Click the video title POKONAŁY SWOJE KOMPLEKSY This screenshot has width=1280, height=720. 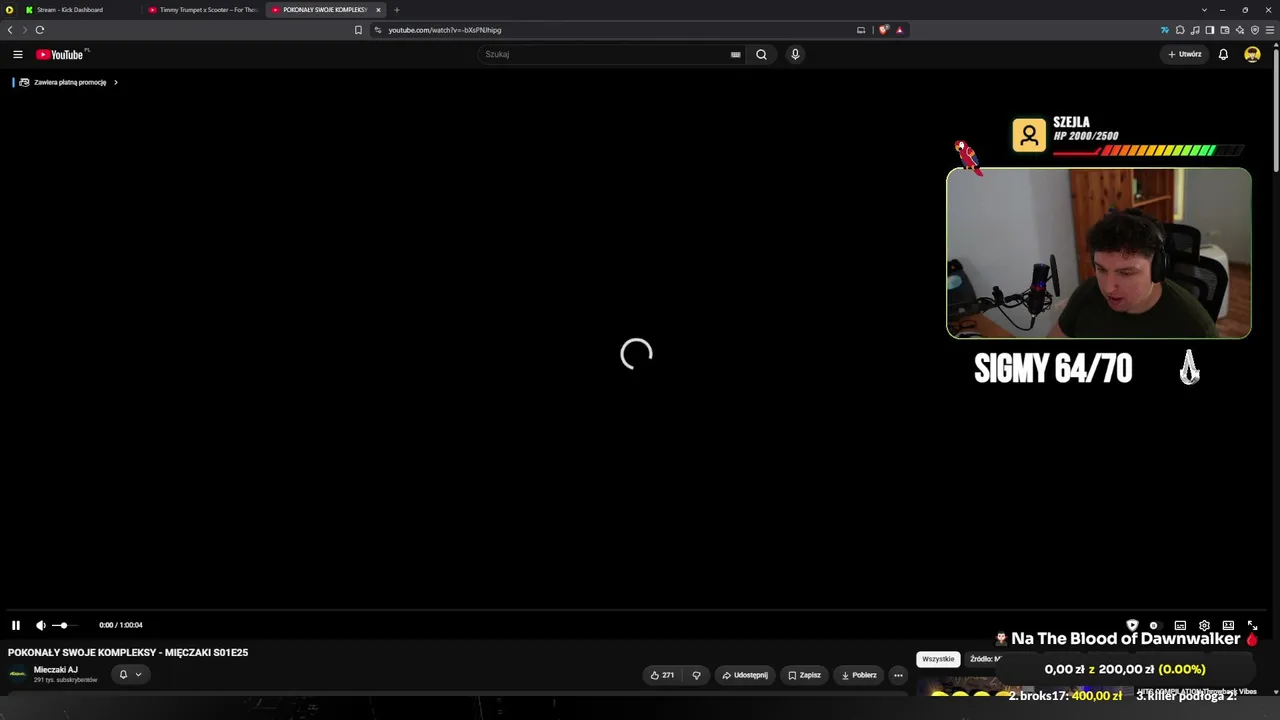pyautogui.click(x=128, y=652)
